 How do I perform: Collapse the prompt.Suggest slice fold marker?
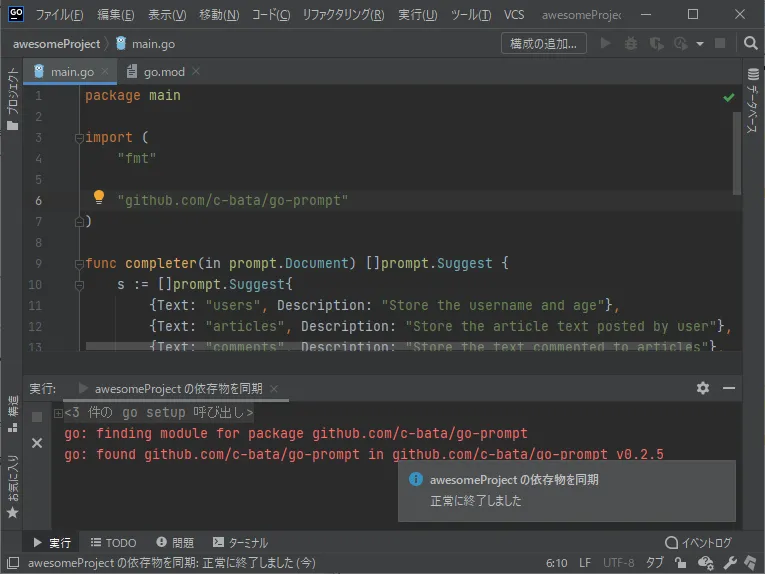(x=79, y=285)
